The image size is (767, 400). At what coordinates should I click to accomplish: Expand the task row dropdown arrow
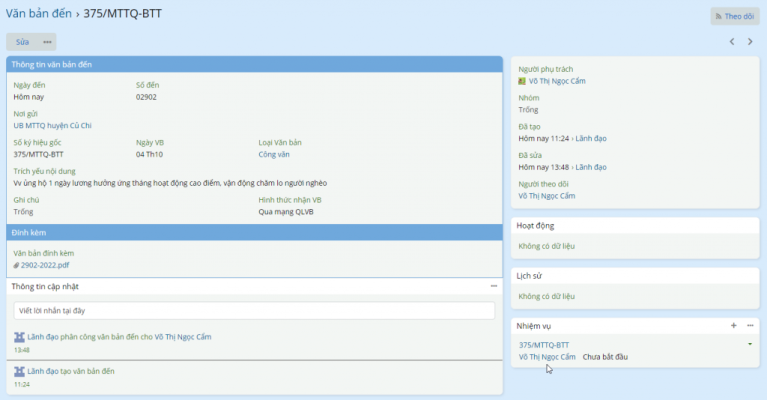pos(750,344)
